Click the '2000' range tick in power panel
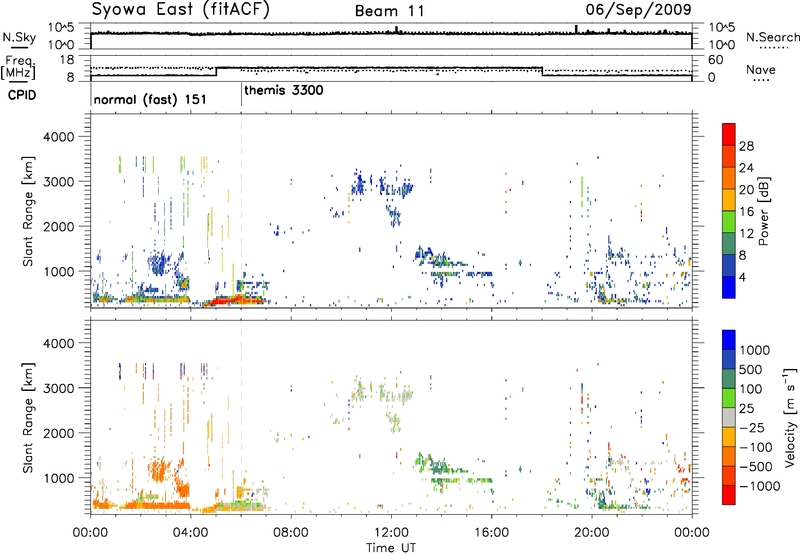 [x=58, y=227]
